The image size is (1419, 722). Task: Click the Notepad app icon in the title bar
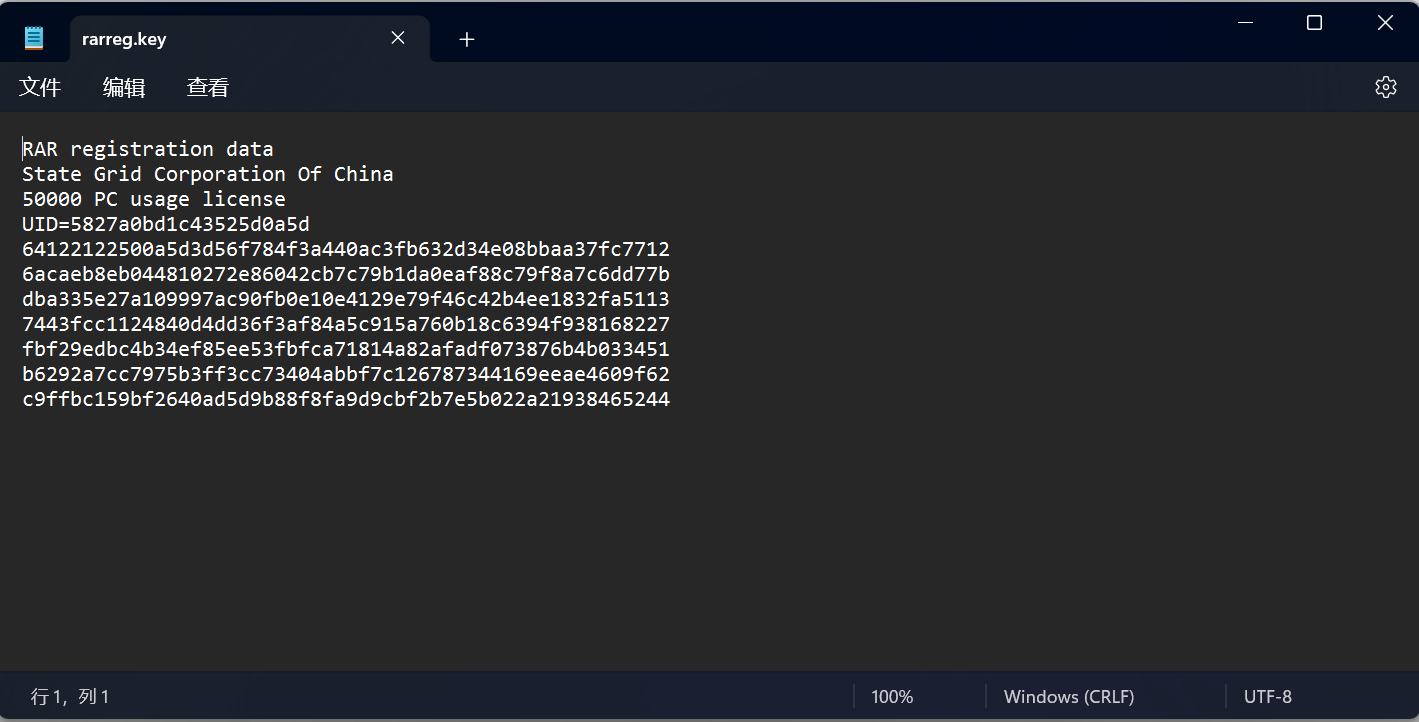click(34, 39)
